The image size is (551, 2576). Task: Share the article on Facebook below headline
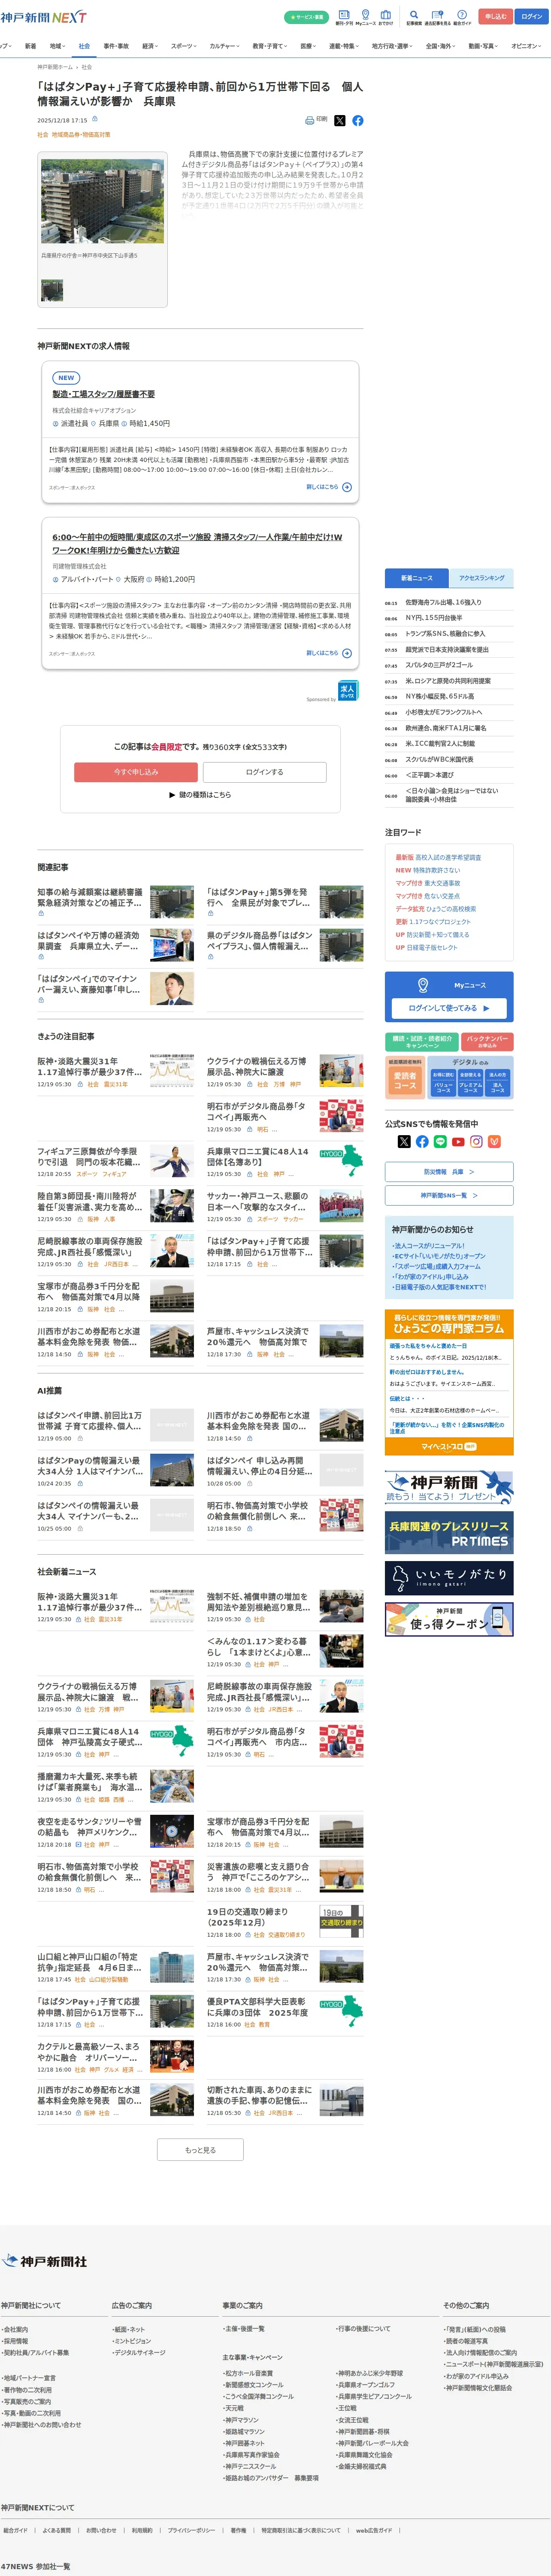tap(358, 121)
